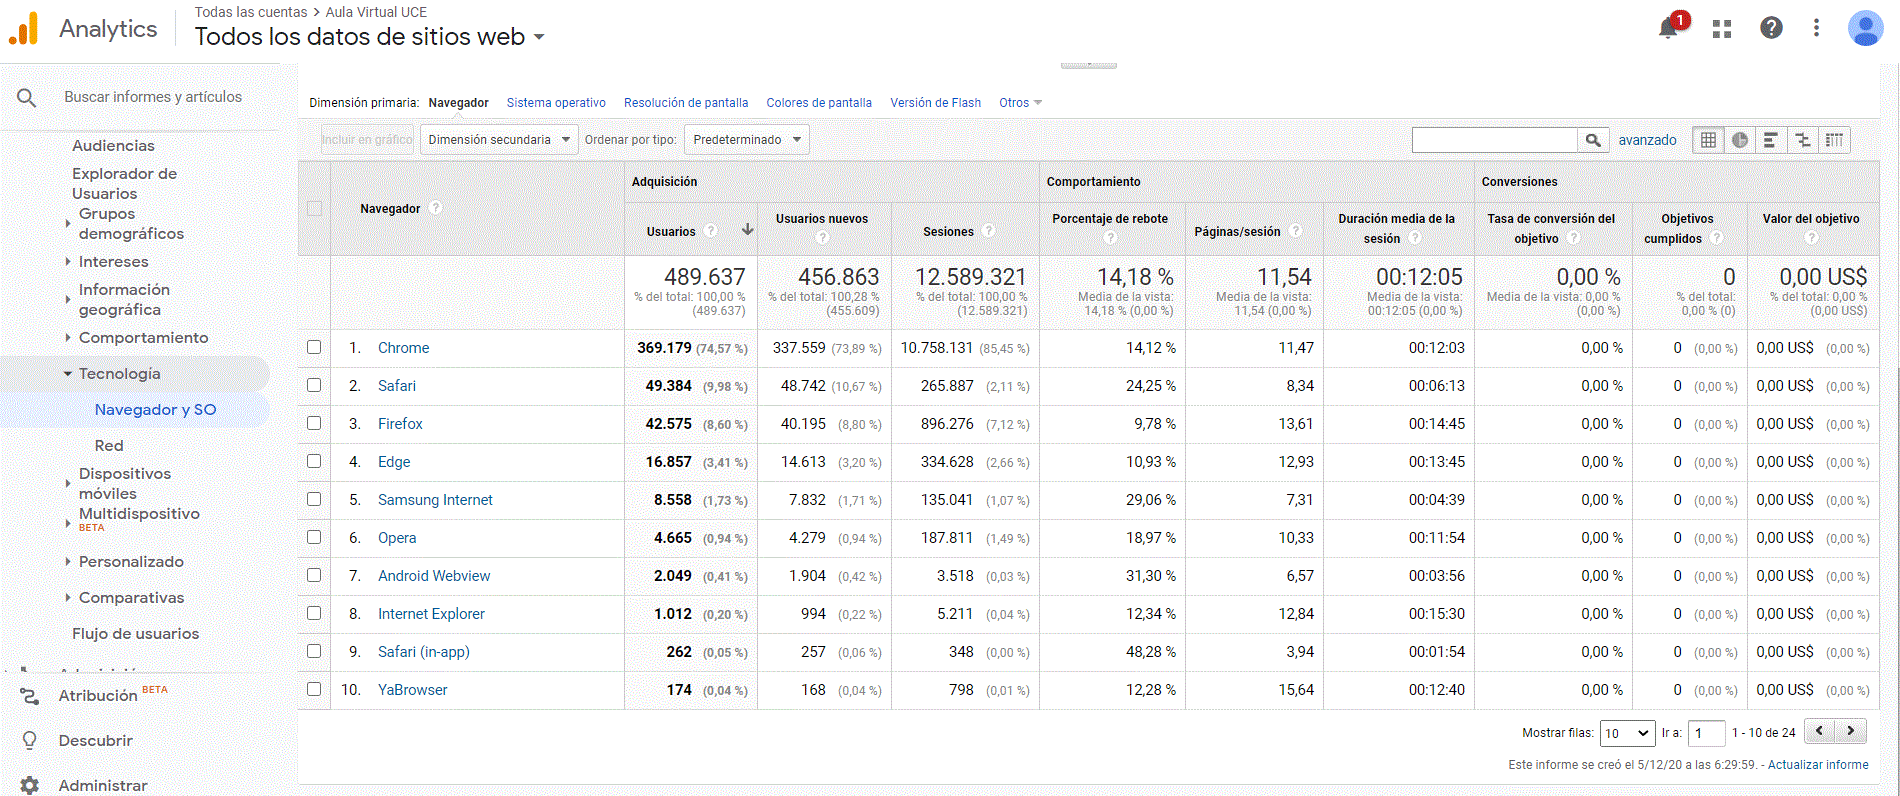Click the Descubrir lightbulb icon
Image resolution: width=1900 pixels, height=796 pixels.
pos(29,741)
